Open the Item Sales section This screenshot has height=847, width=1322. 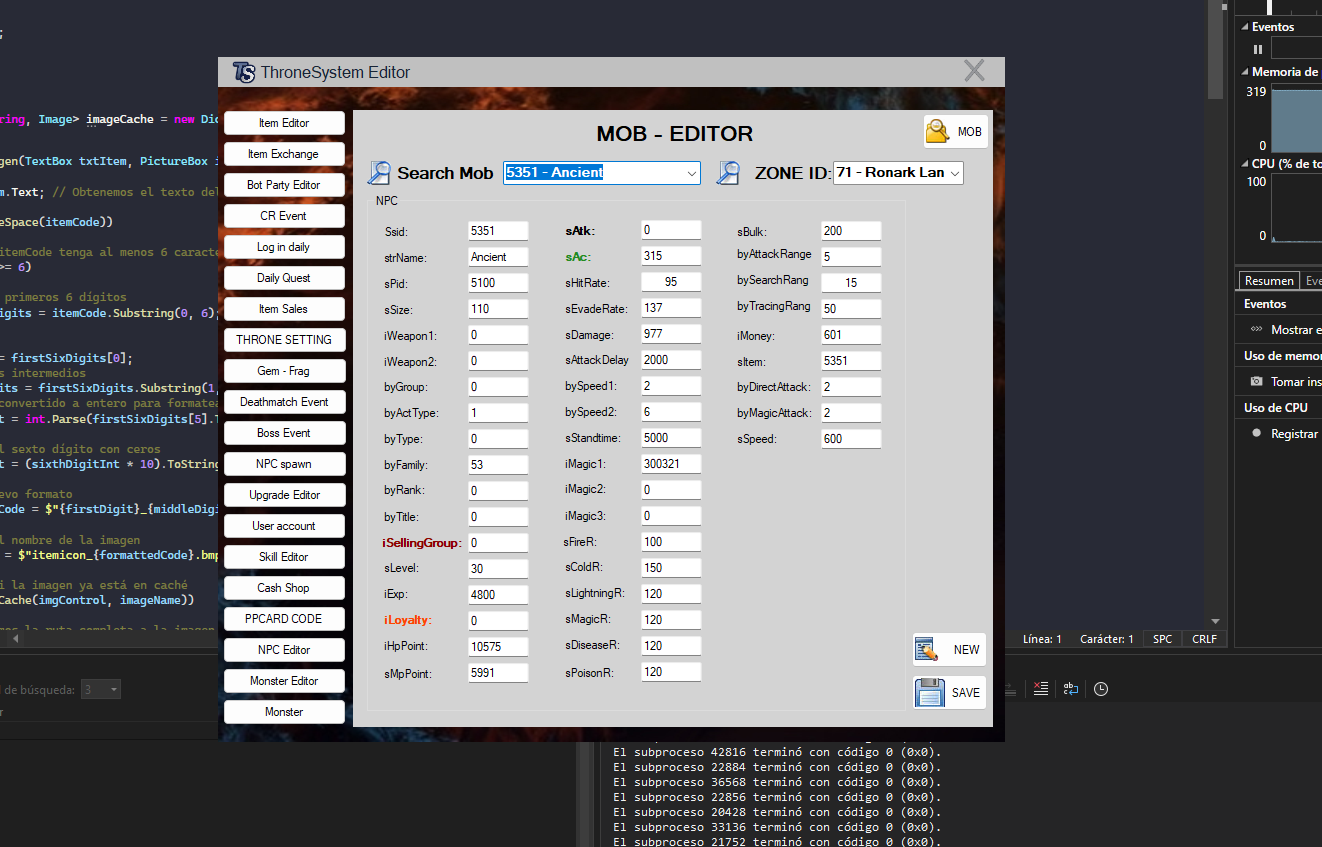(x=284, y=309)
